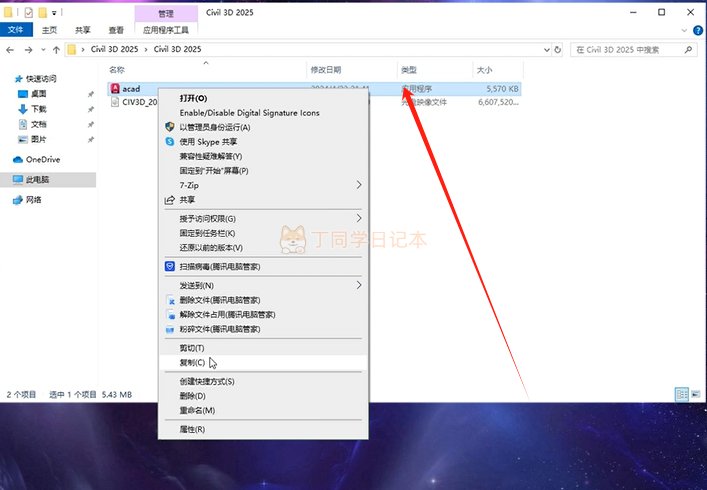The image size is (707, 490).
Task: Click first Civil 3D 2025 breadcrumb
Action: pyautogui.click(x=115, y=49)
